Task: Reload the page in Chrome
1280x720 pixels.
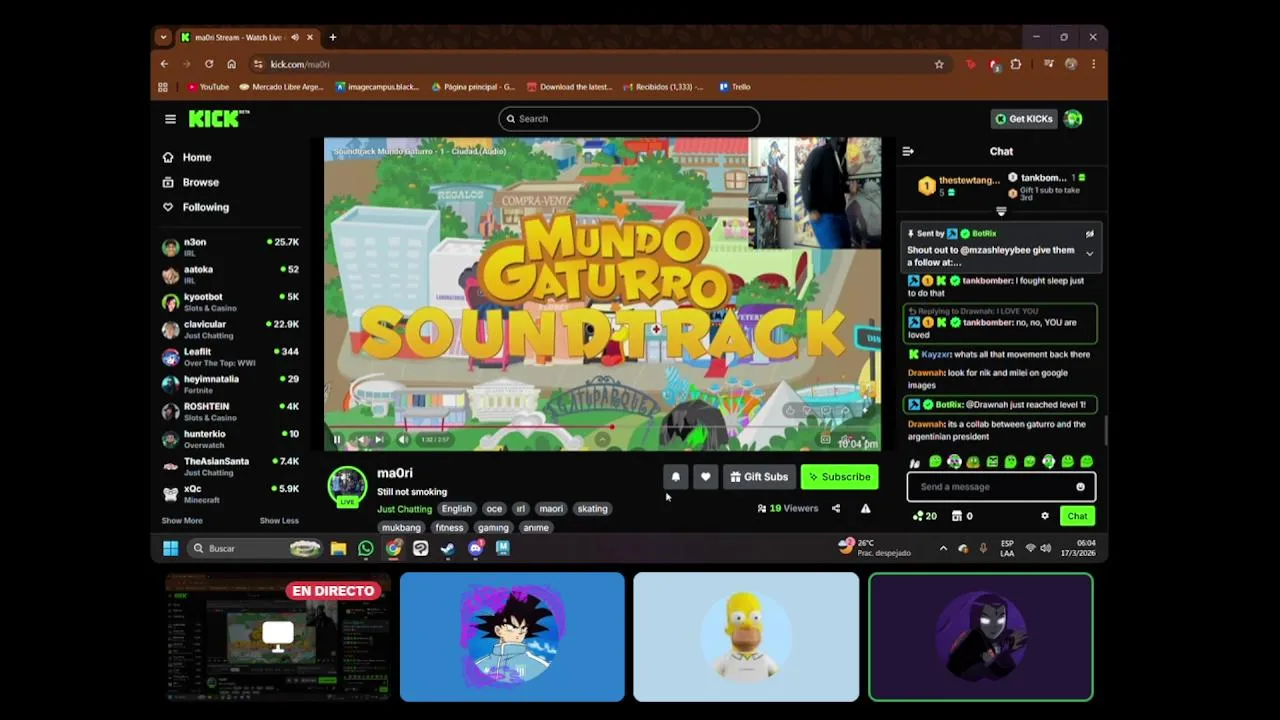Action: pos(209,64)
